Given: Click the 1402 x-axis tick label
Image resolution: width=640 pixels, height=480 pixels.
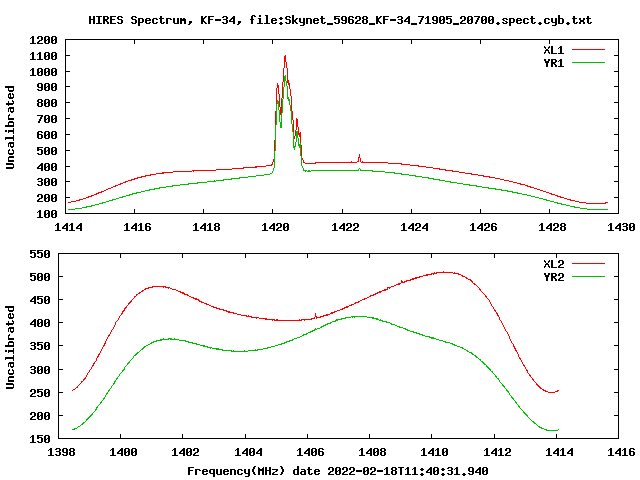Looking at the screenshot, I should pyautogui.click(x=185, y=452).
